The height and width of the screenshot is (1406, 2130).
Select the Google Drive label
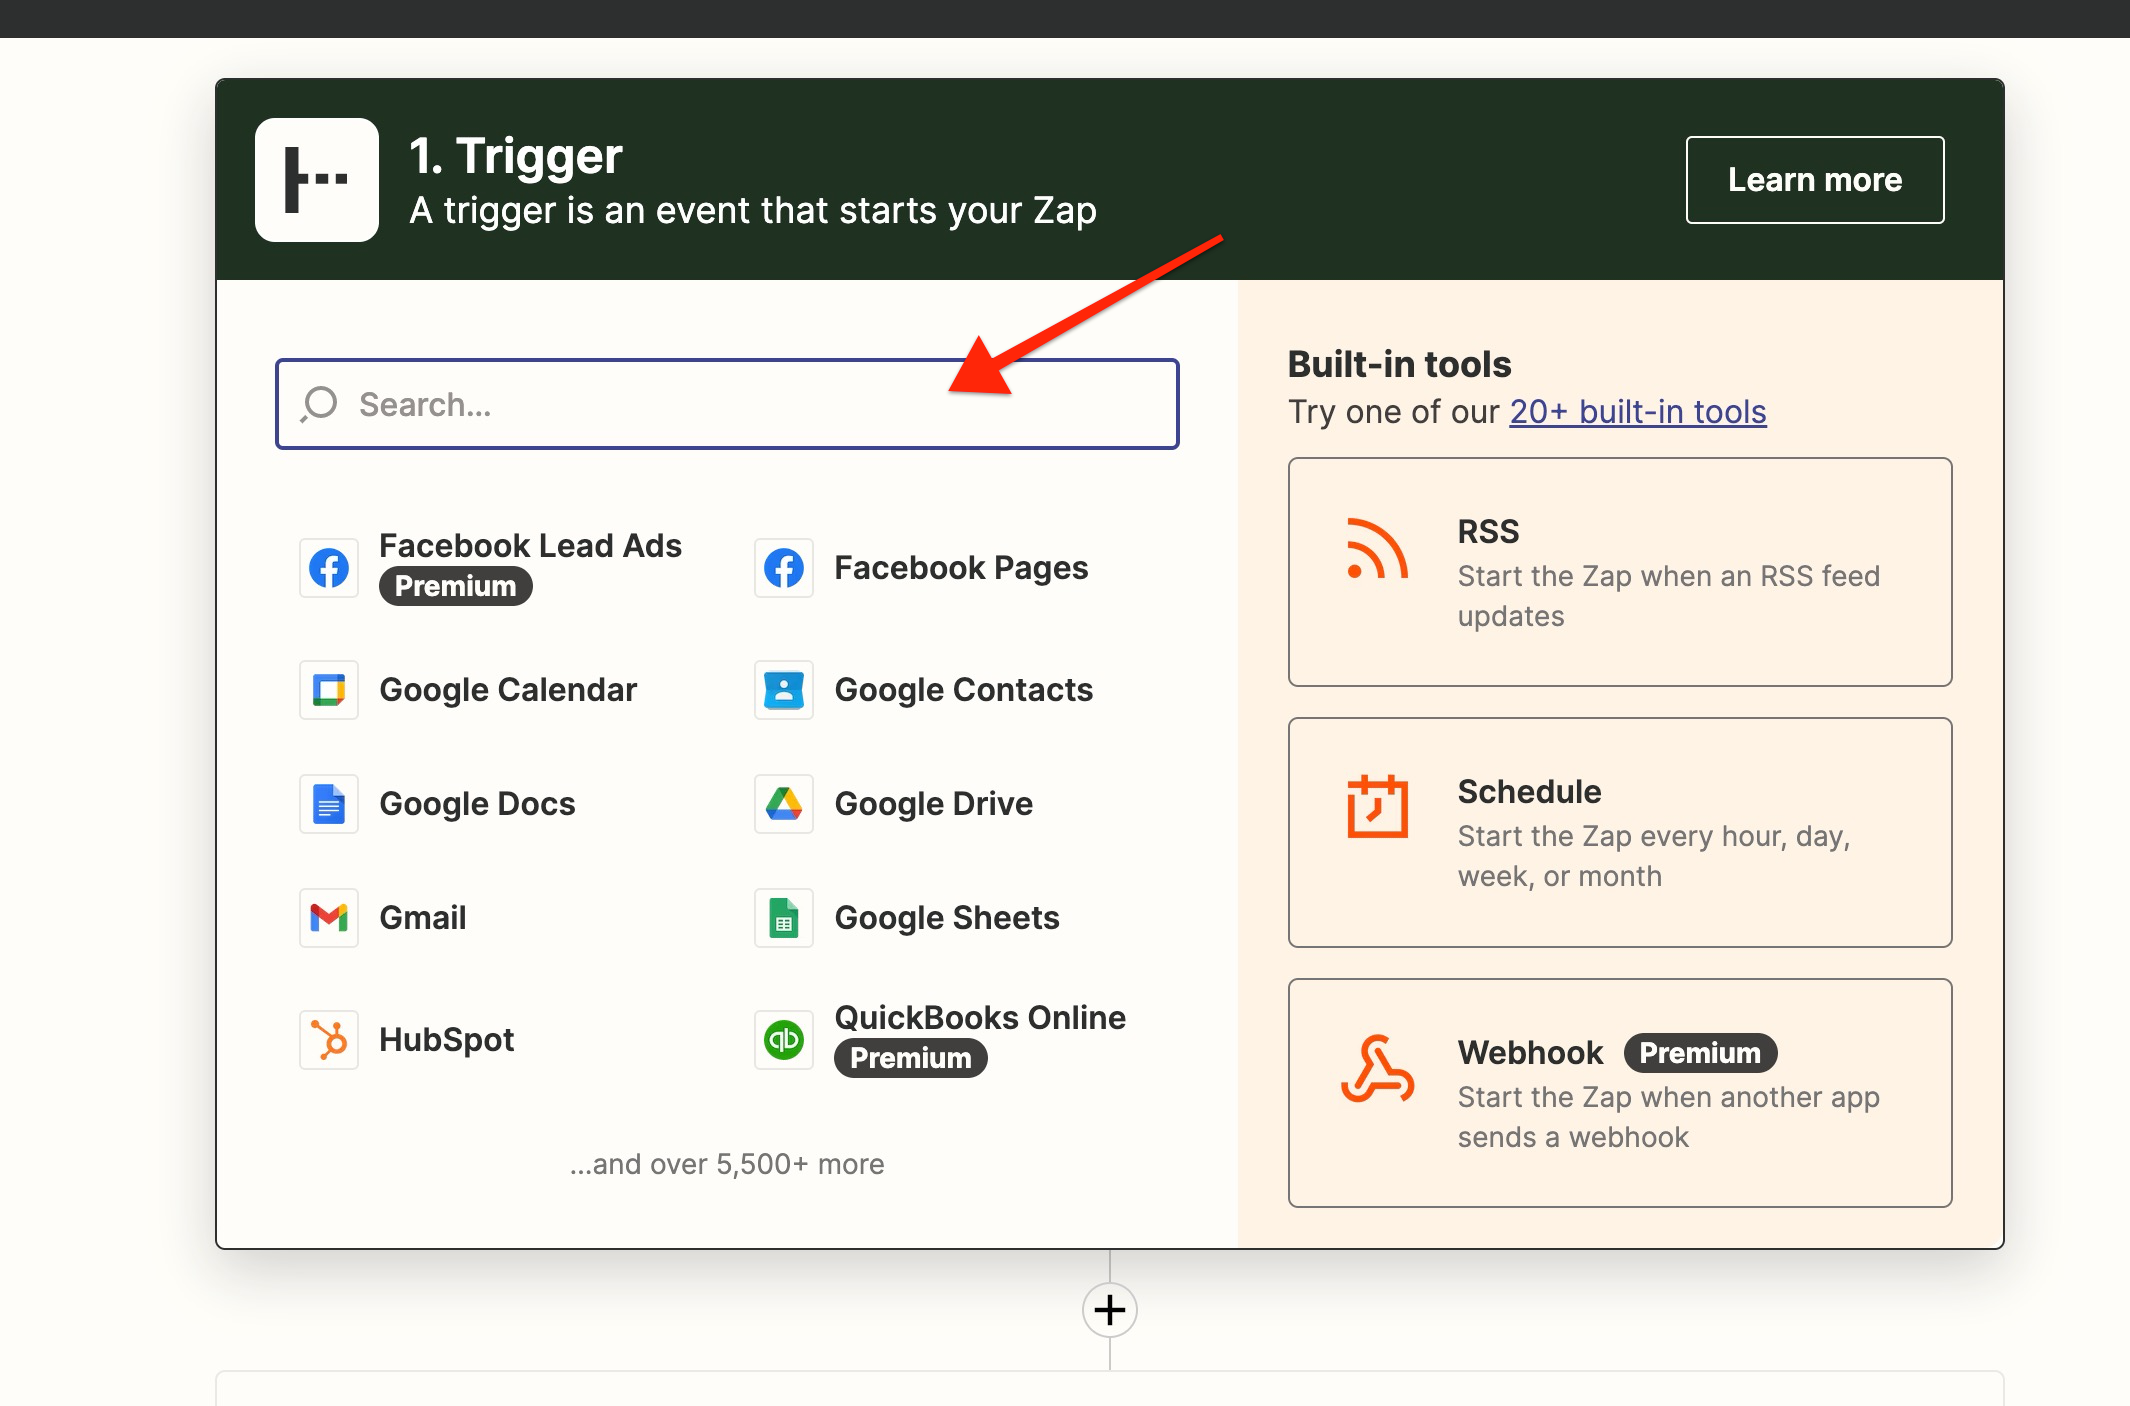(x=933, y=804)
